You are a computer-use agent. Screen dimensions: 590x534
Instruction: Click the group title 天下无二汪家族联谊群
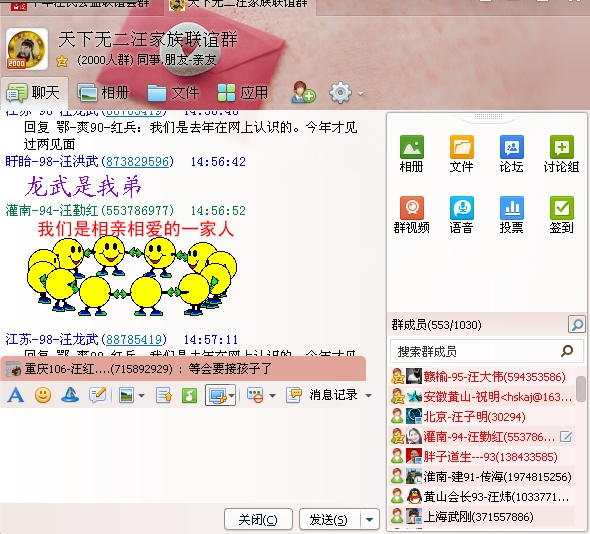point(148,39)
